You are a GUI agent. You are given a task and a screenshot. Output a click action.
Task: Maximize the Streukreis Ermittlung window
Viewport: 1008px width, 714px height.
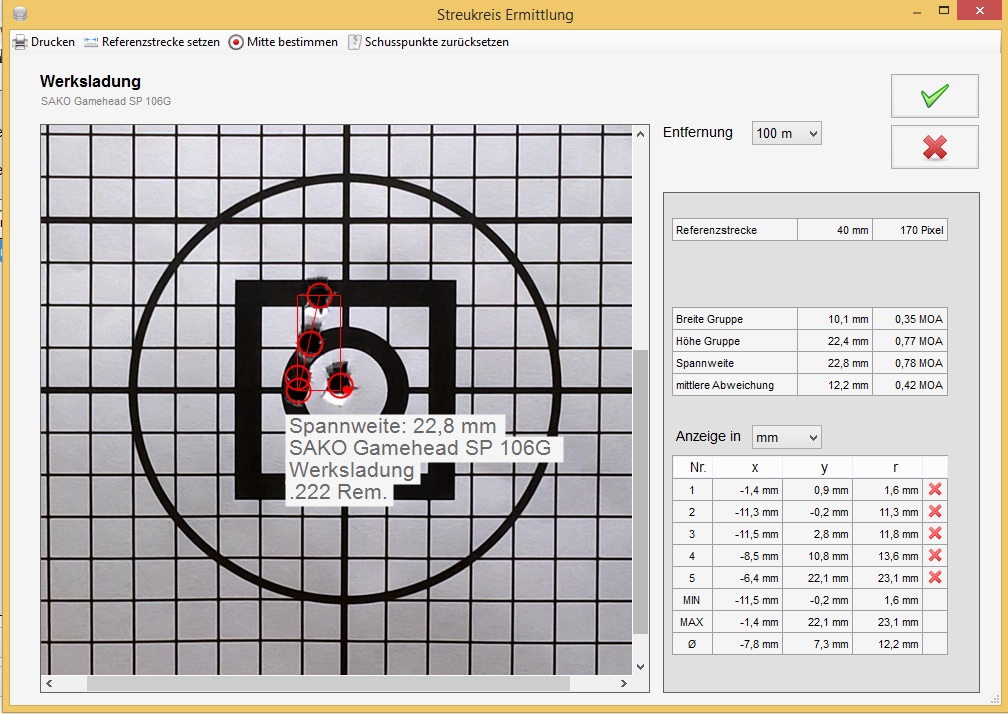click(x=944, y=11)
